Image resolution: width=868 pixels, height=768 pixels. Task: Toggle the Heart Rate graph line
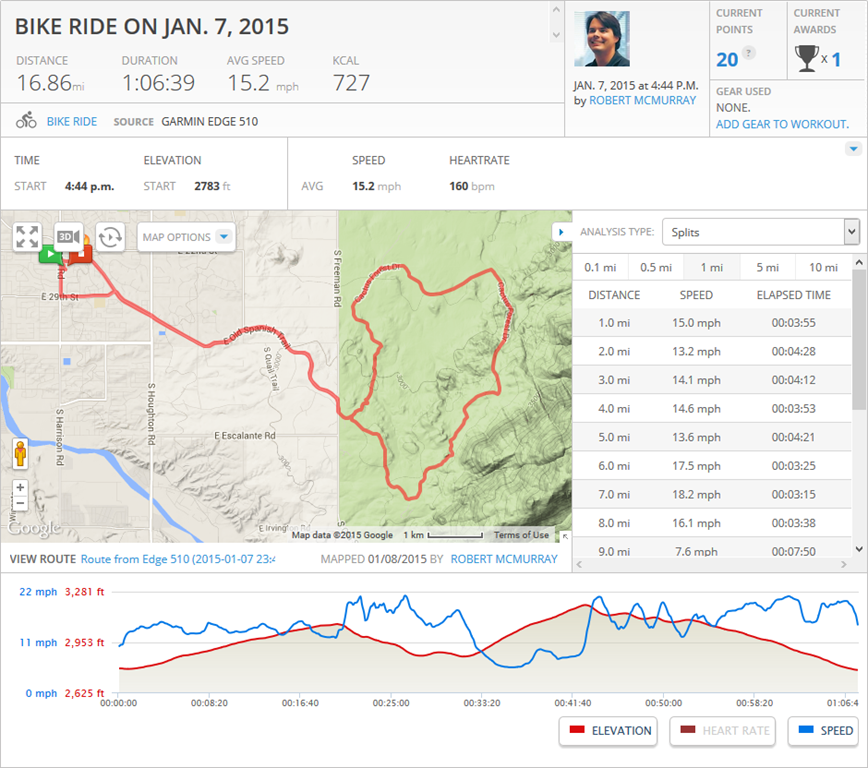(x=723, y=731)
